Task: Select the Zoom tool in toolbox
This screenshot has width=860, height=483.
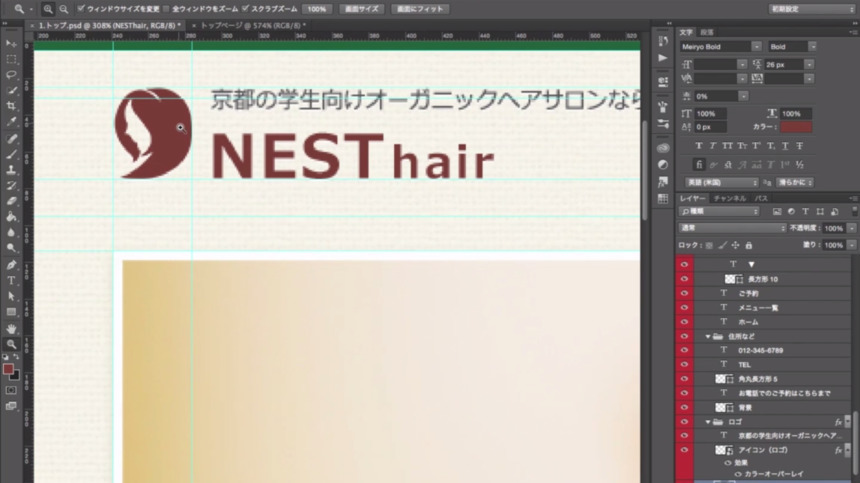Action: tap(11, 344)
